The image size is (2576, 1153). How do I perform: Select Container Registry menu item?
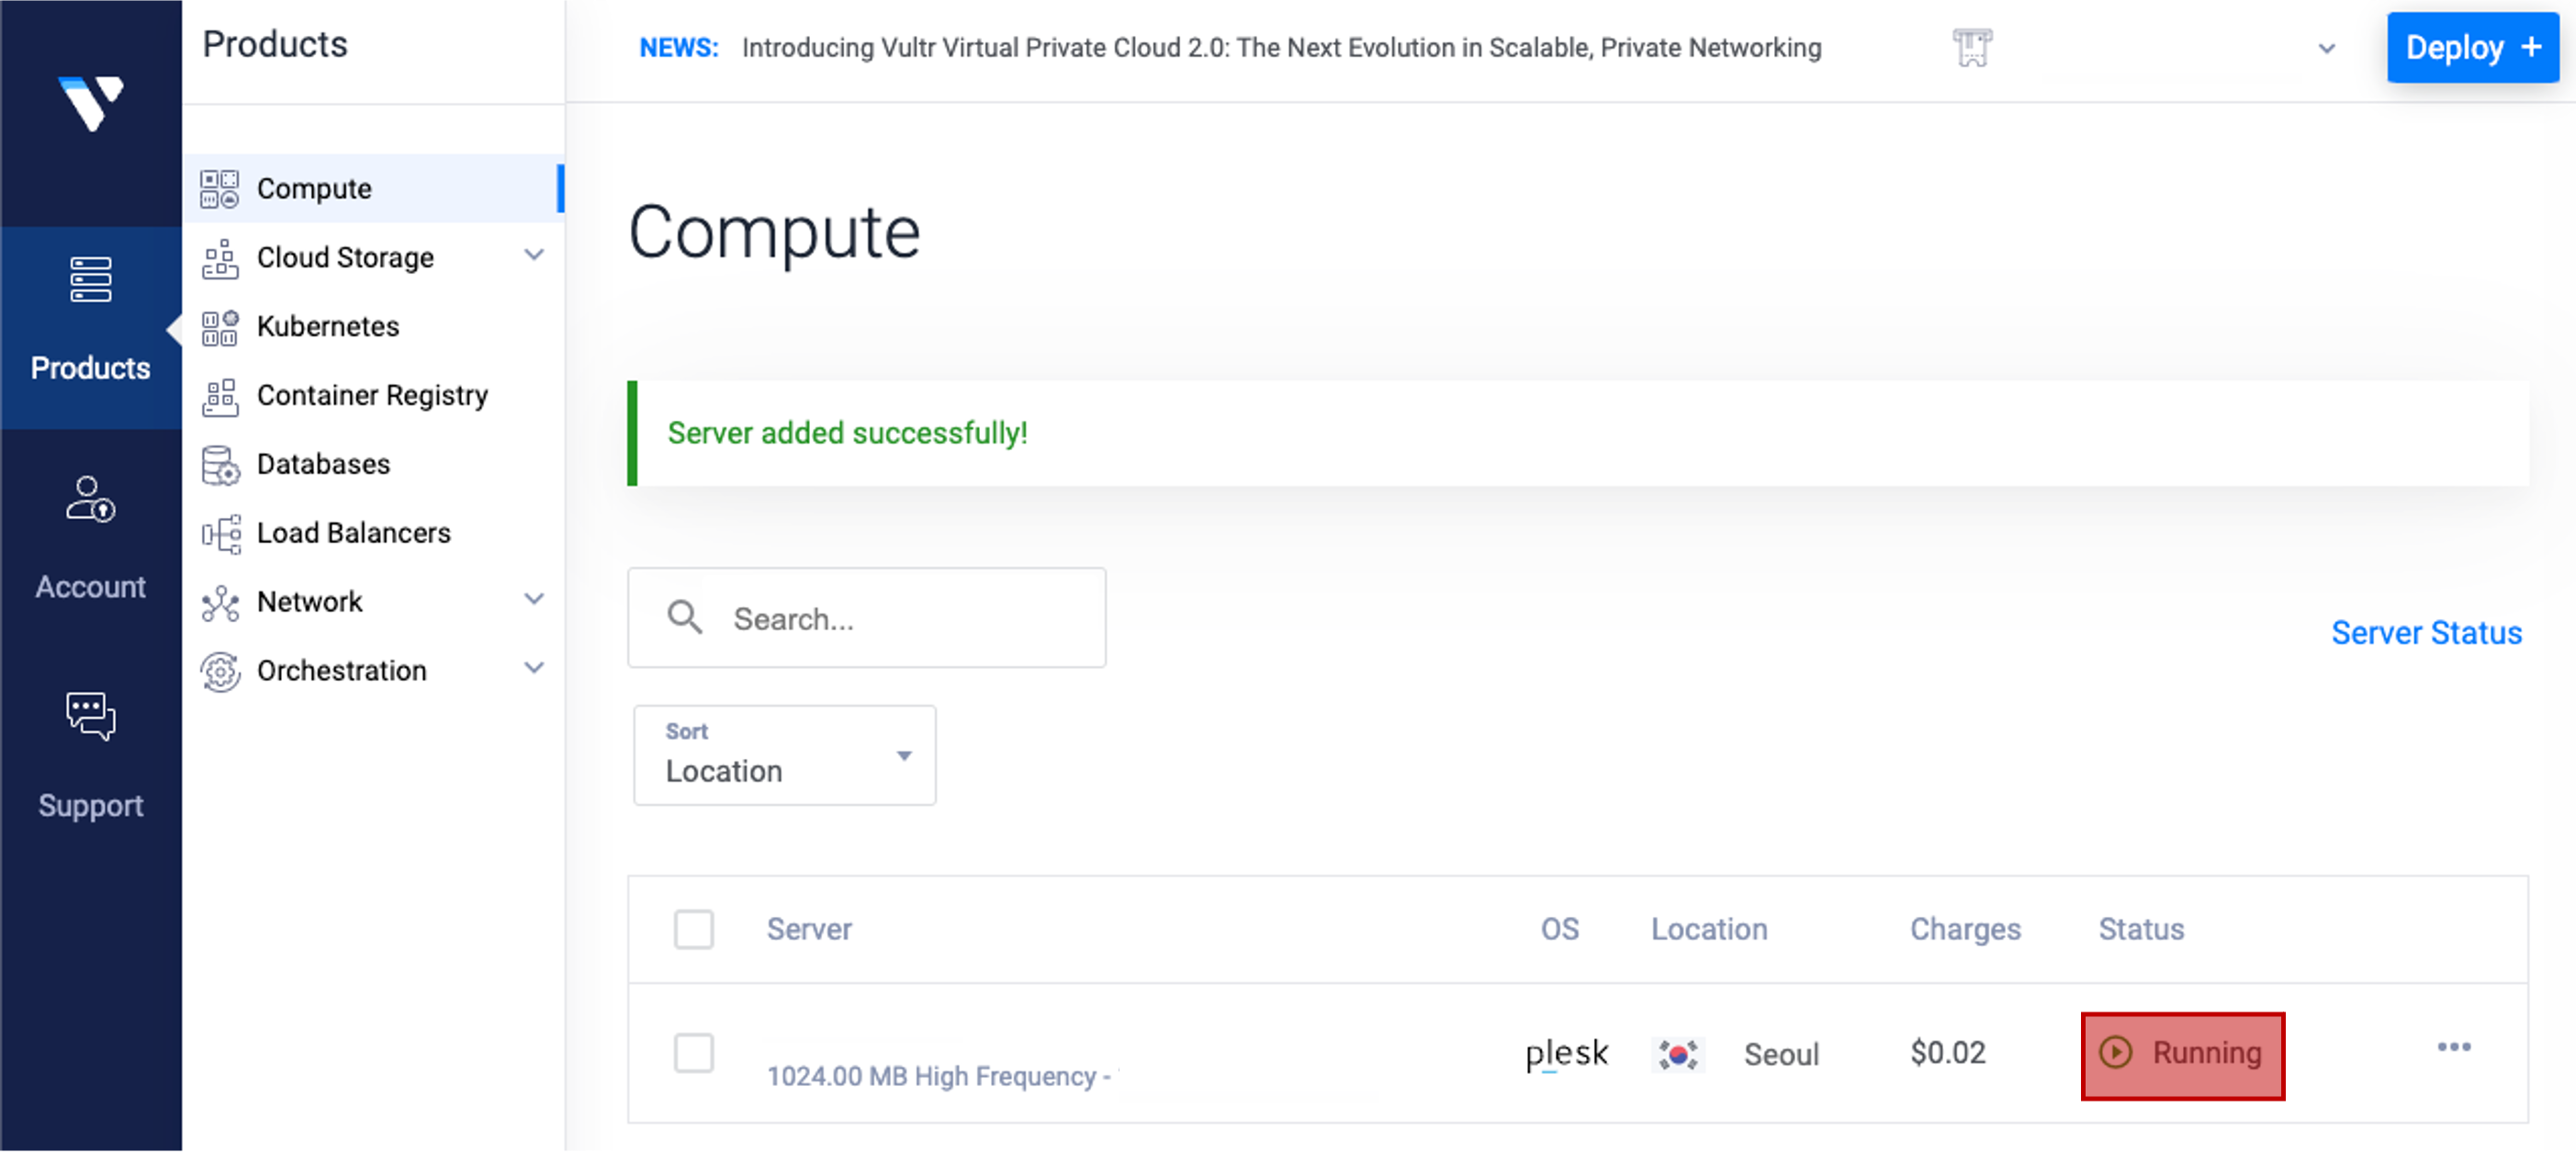(374, 396)
